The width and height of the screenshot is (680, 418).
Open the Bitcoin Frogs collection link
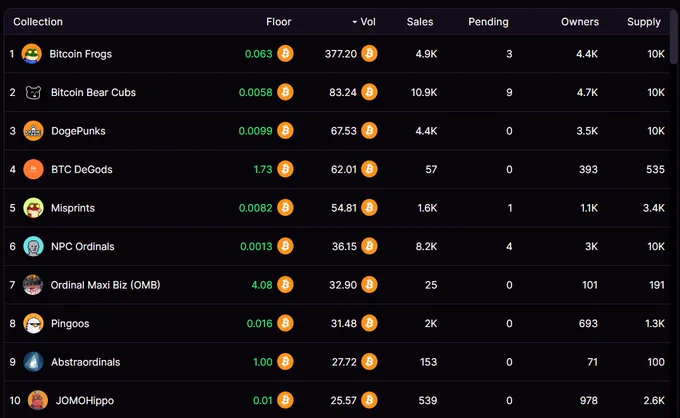(x=81, y=54)
